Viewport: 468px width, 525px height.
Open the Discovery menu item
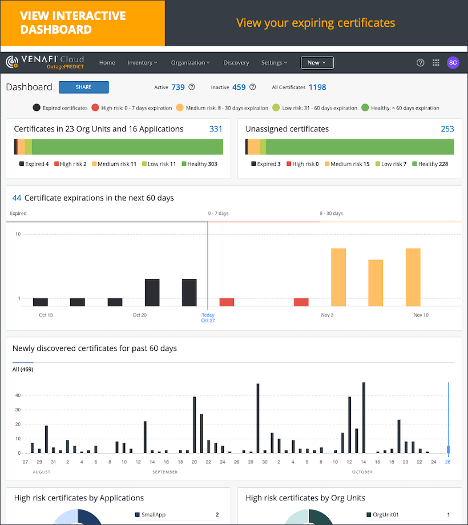(236, 63)
